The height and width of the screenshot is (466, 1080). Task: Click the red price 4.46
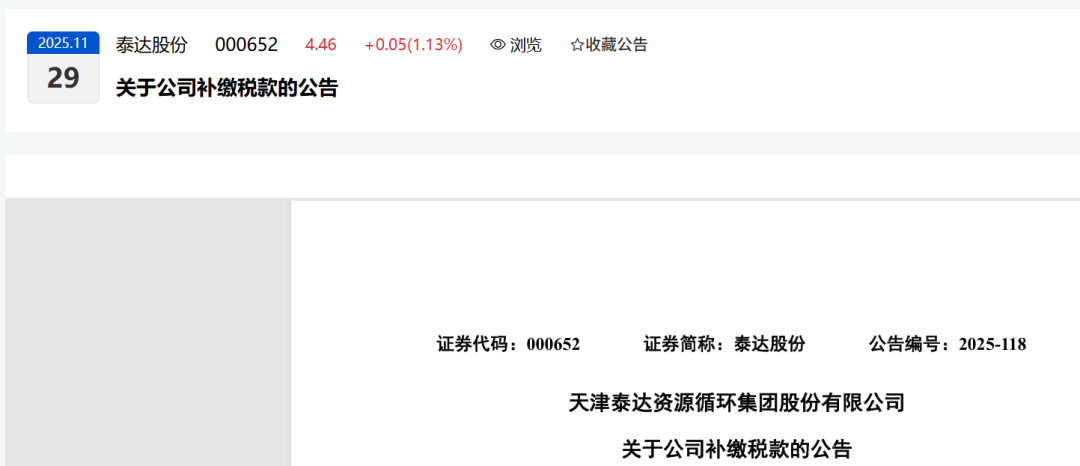pyautogui.click(x=321, y=45)
